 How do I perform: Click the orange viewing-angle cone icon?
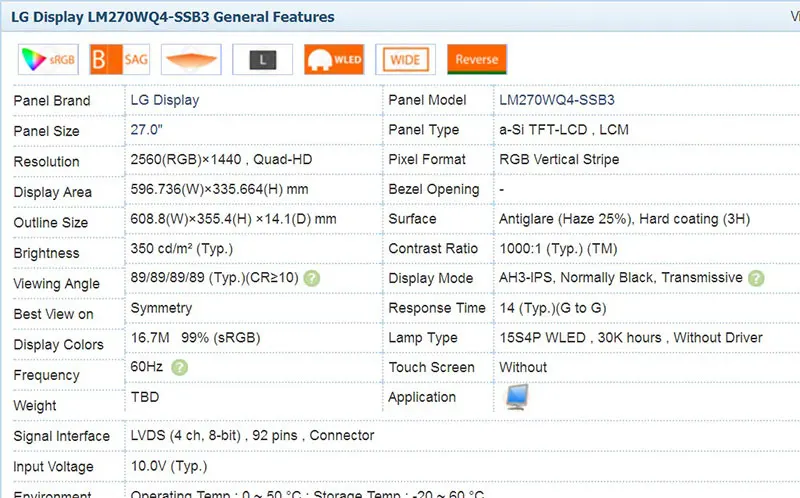point(191,60)
